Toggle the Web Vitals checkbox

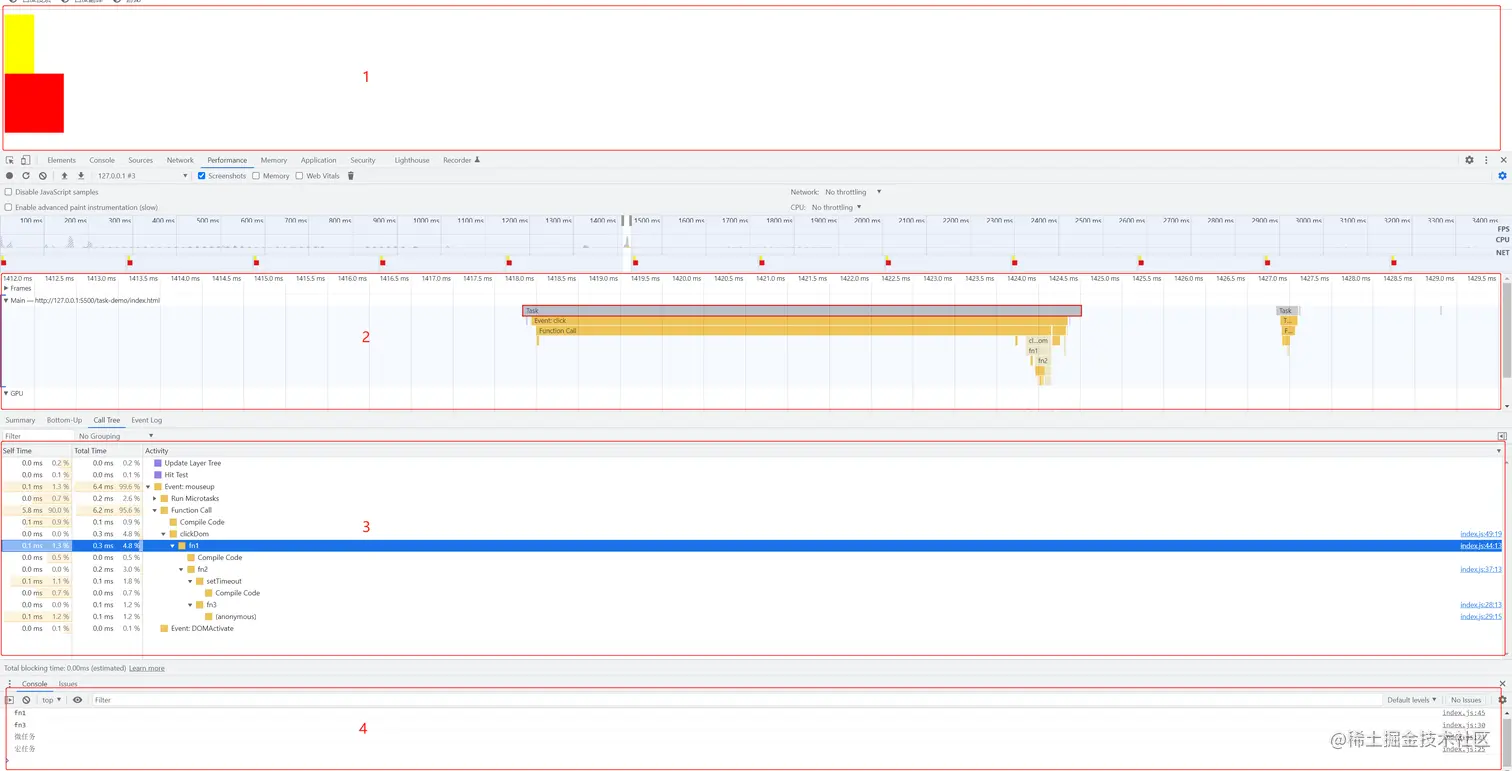coord(299,176)
